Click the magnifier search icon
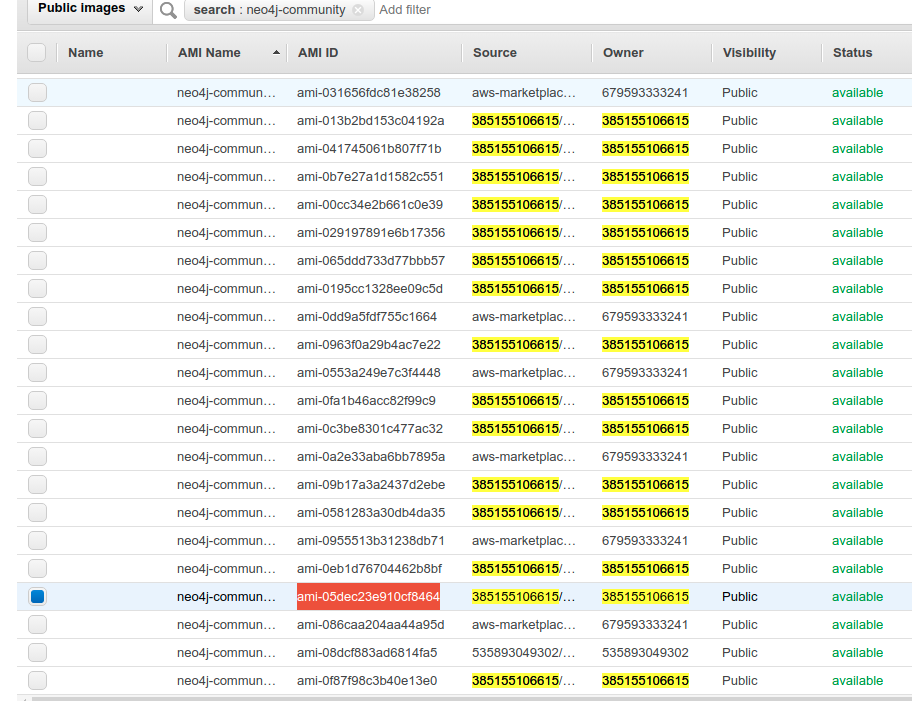 point(168,10)
